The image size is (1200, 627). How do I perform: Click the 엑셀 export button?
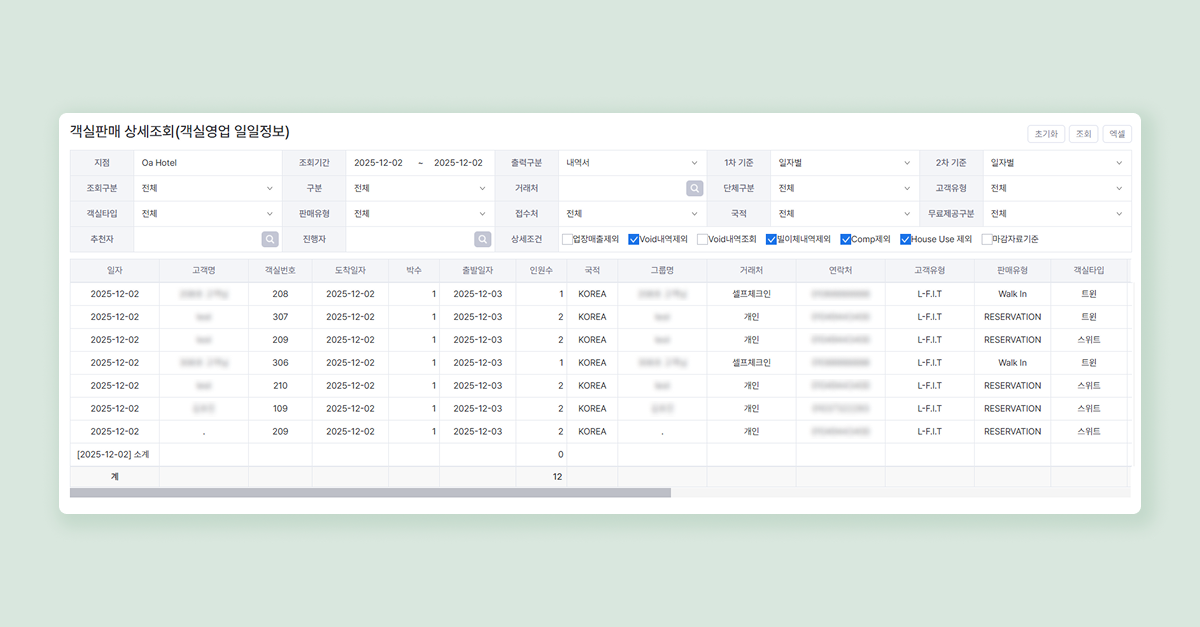click(1116, 134)
